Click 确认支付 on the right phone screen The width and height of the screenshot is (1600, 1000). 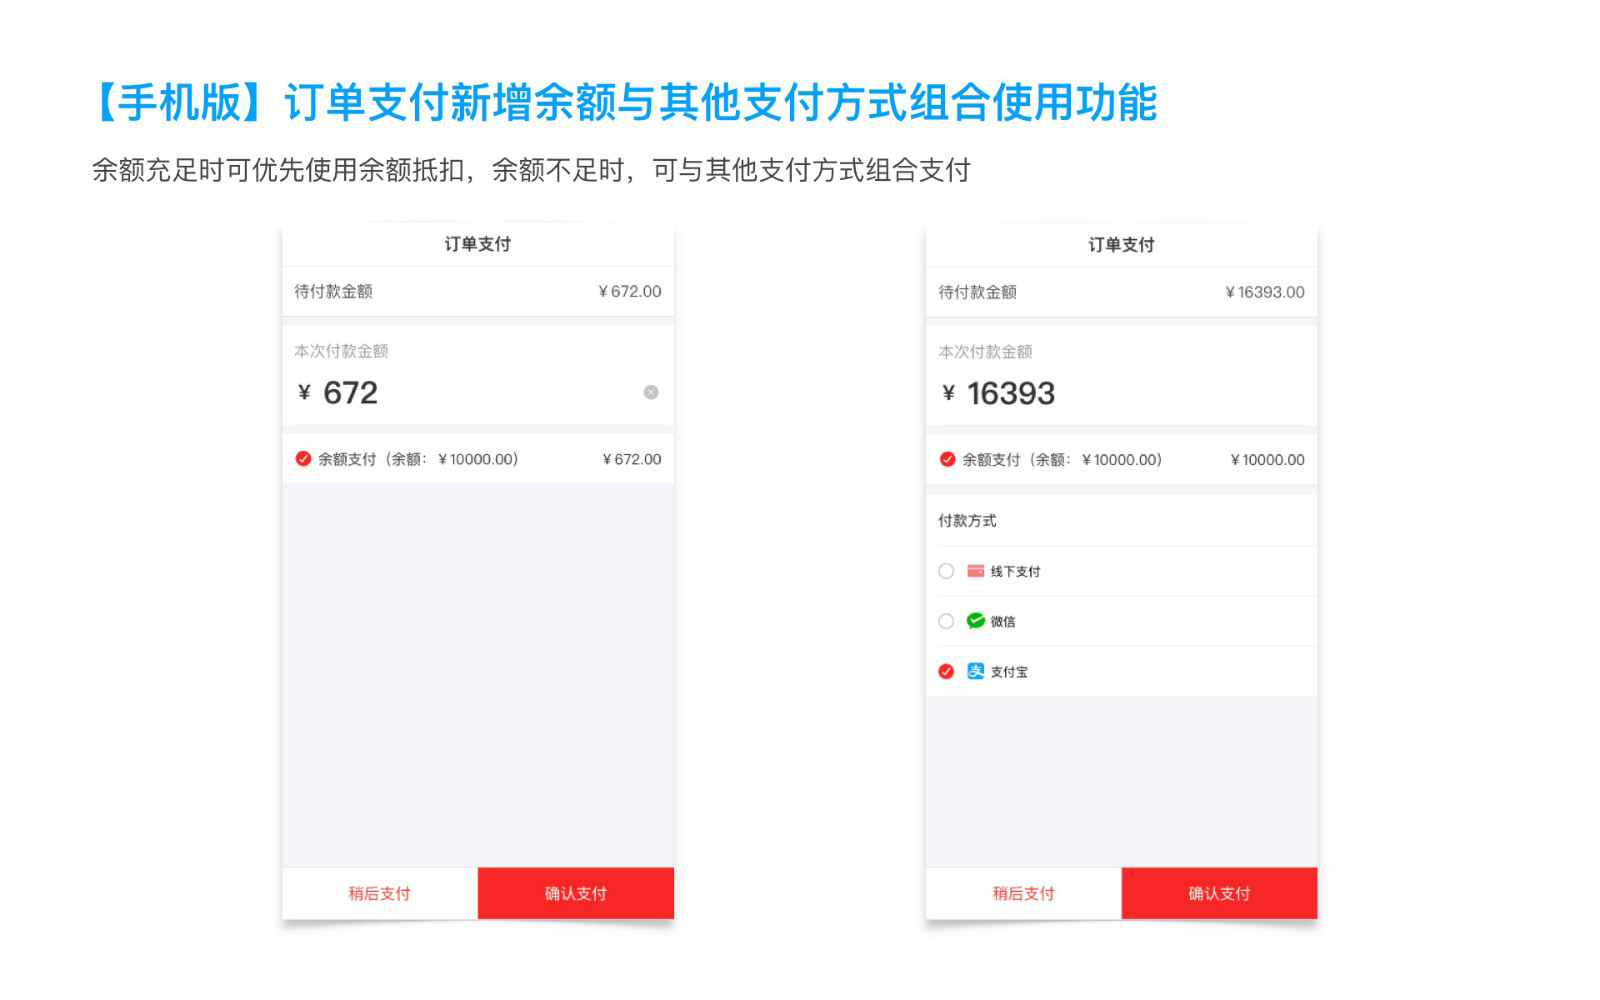pos(1219,893)
